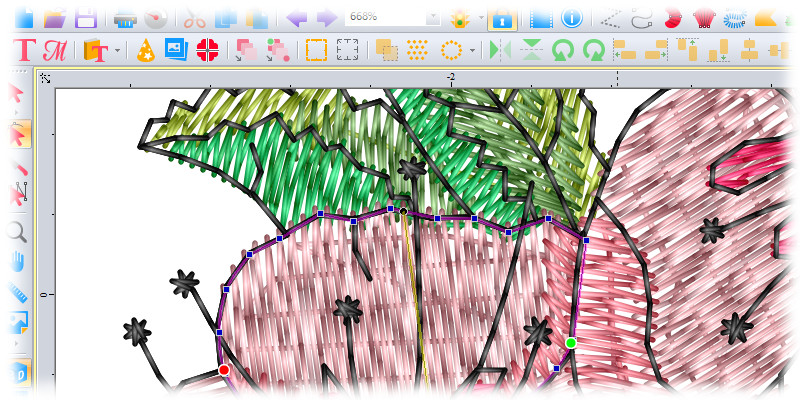Click the Undo left arrow button

click(296, 18)
